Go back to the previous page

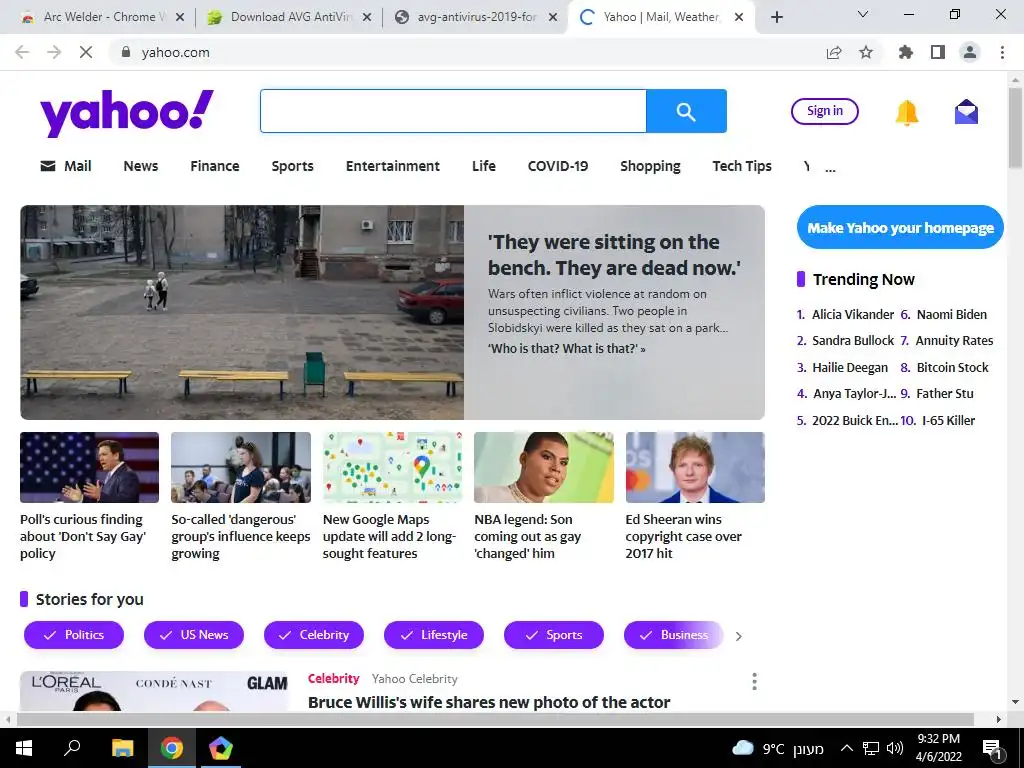[x=22, y=52]
